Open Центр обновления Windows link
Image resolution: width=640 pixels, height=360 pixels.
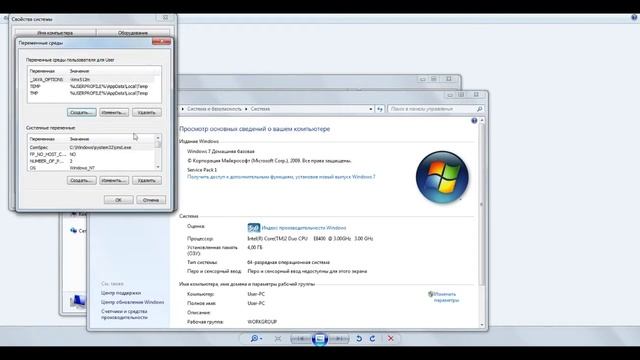tap(133, 302)
